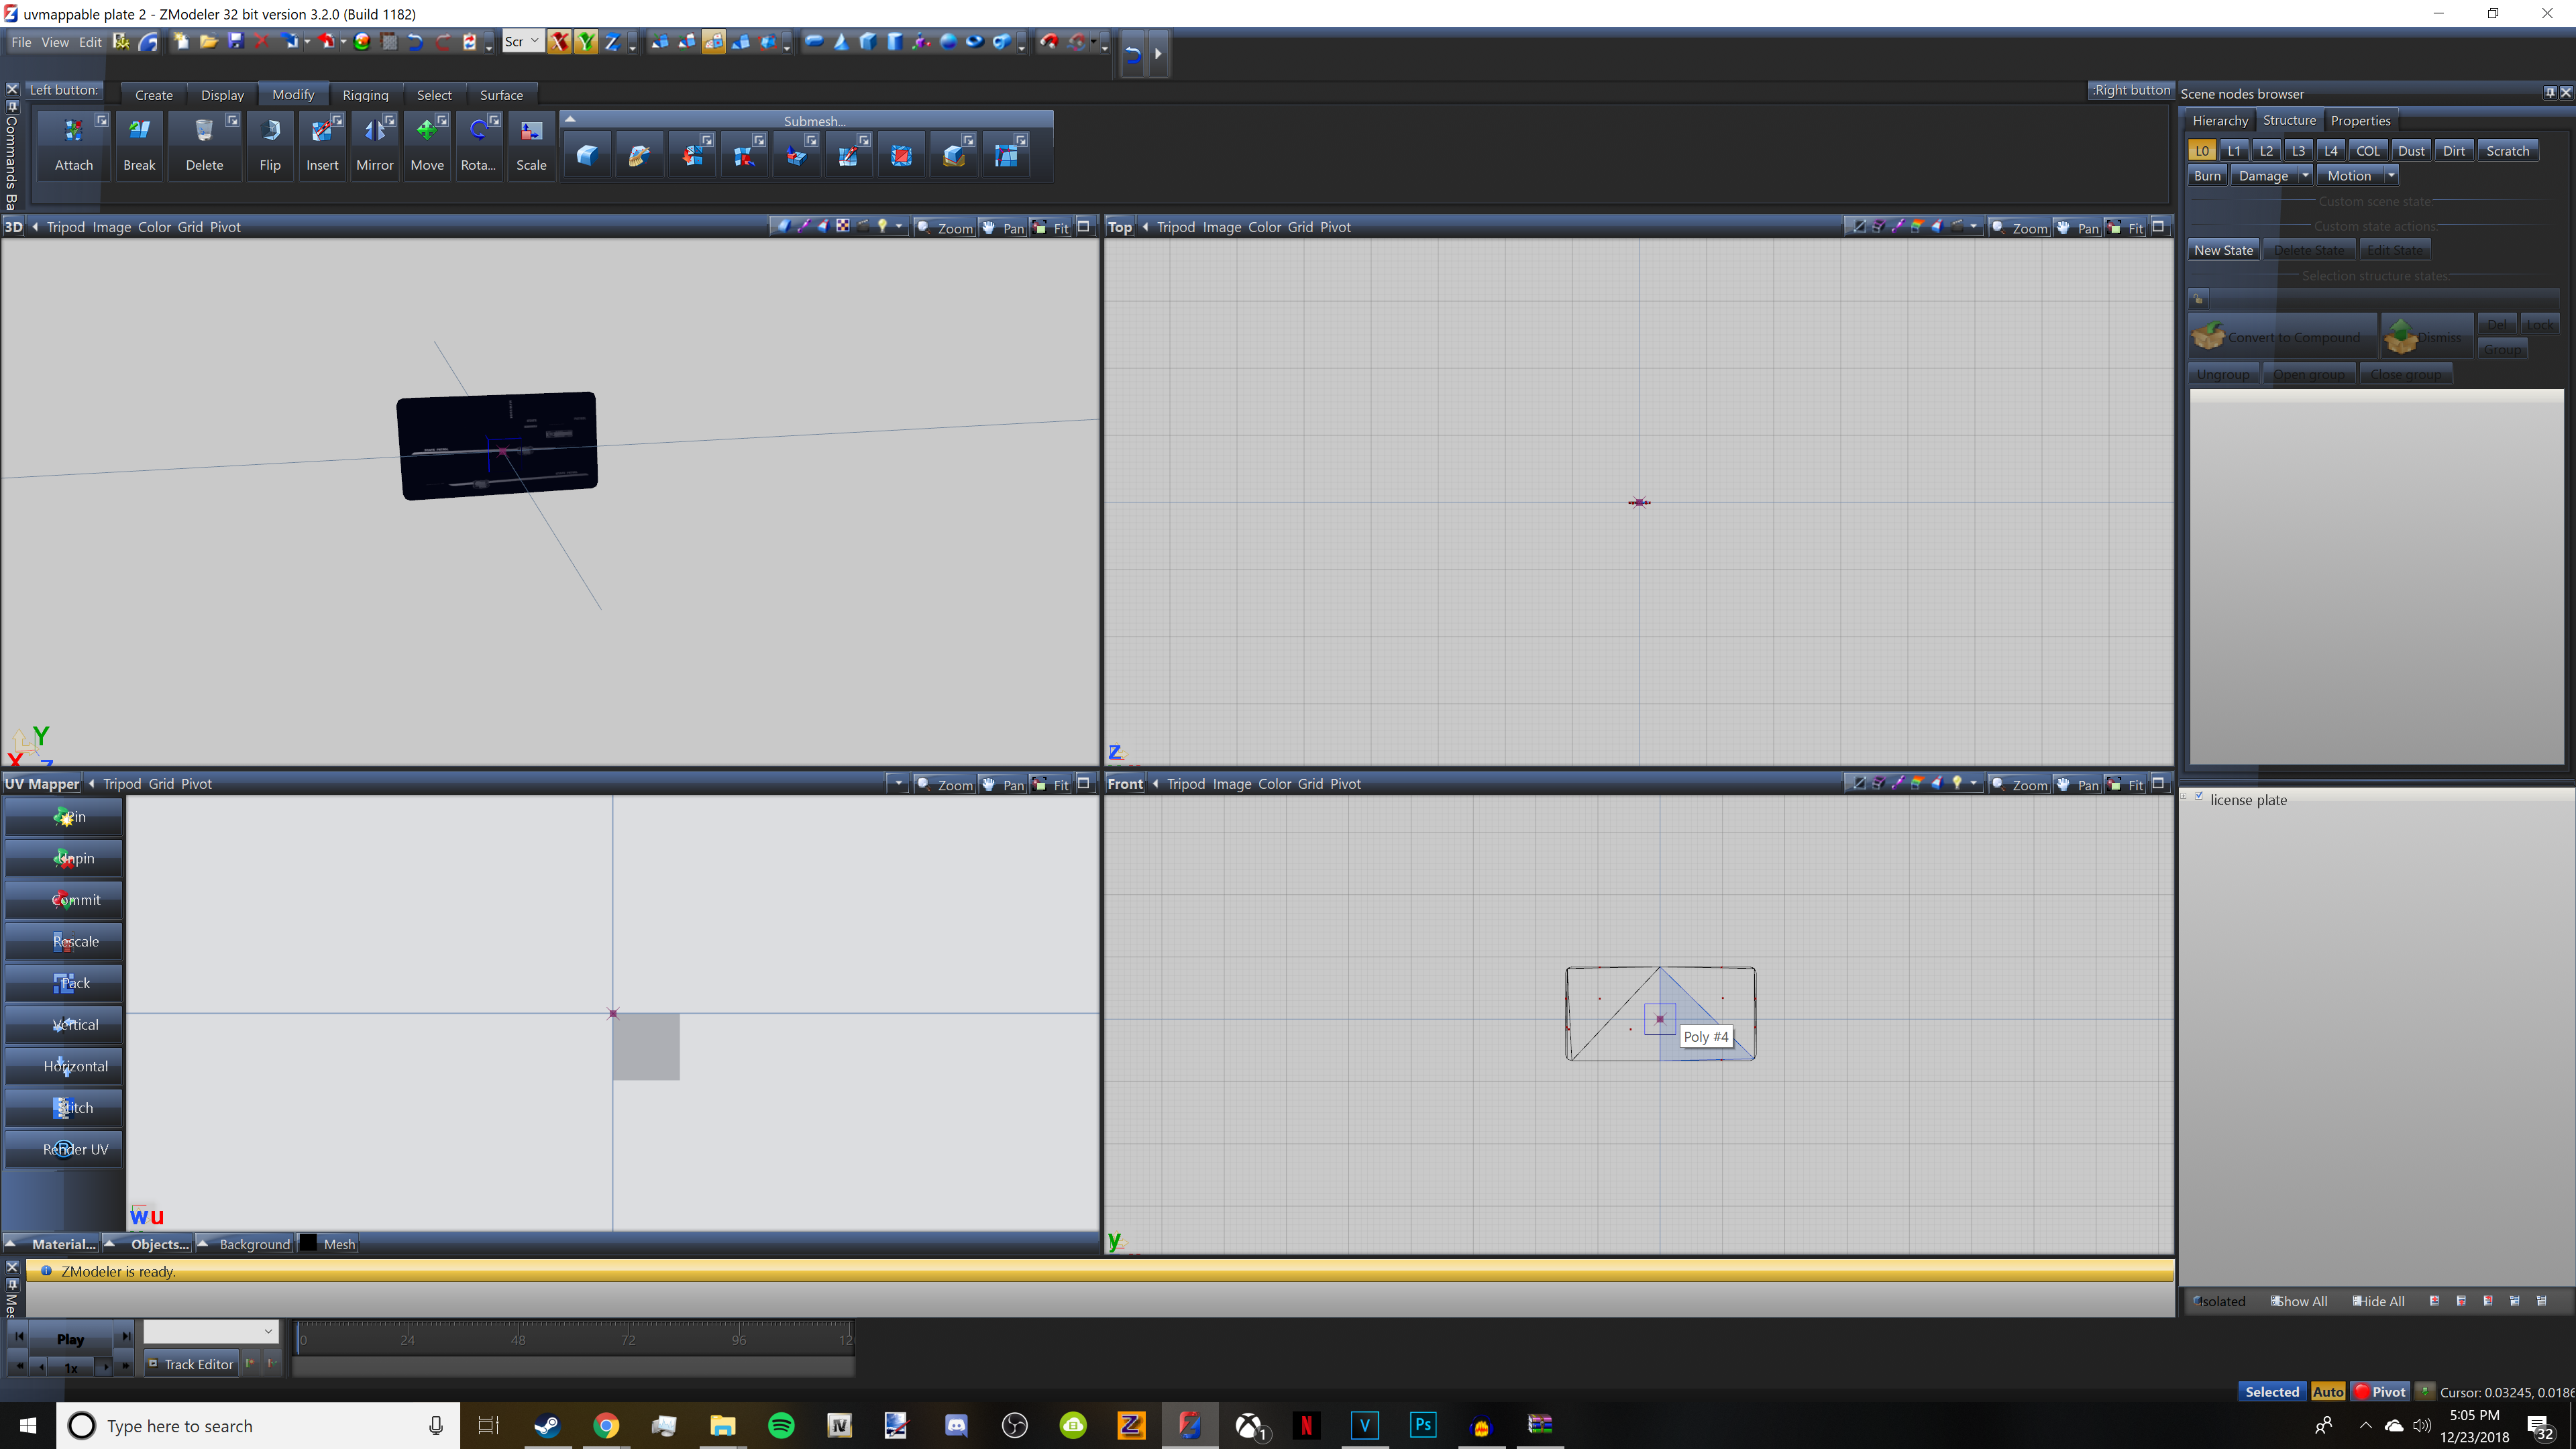Click the Stitch UV tool

click(x=64, y=1108)
